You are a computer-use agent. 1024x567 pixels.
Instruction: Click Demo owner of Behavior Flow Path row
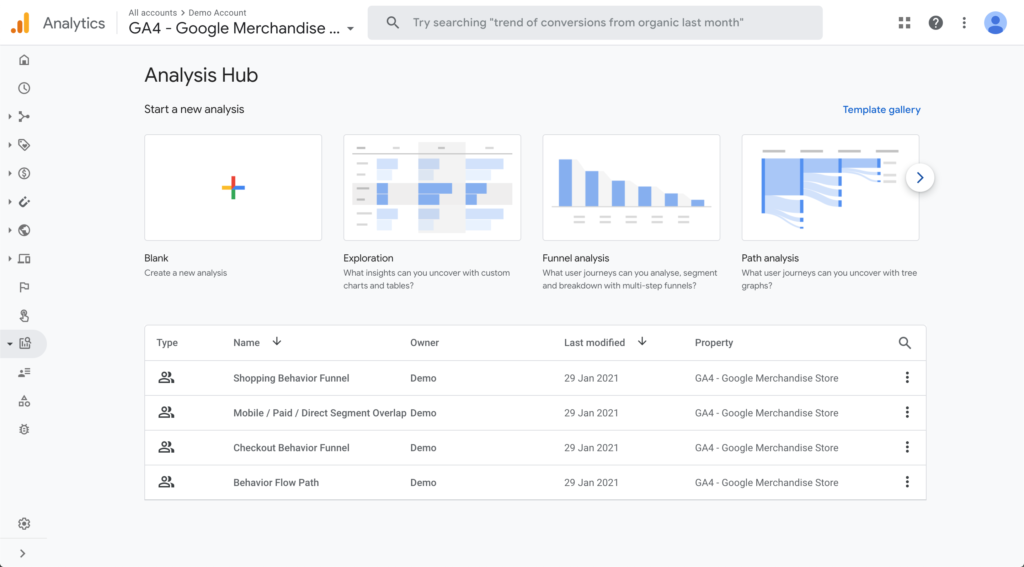pos(423,483)
